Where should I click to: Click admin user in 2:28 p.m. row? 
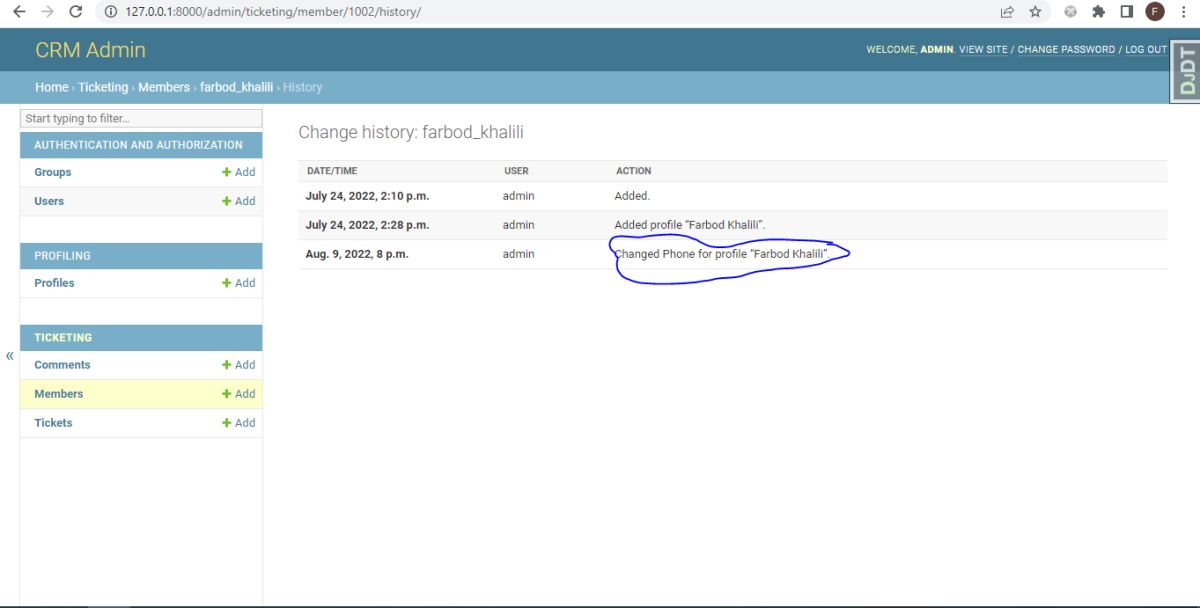(518, 225)
